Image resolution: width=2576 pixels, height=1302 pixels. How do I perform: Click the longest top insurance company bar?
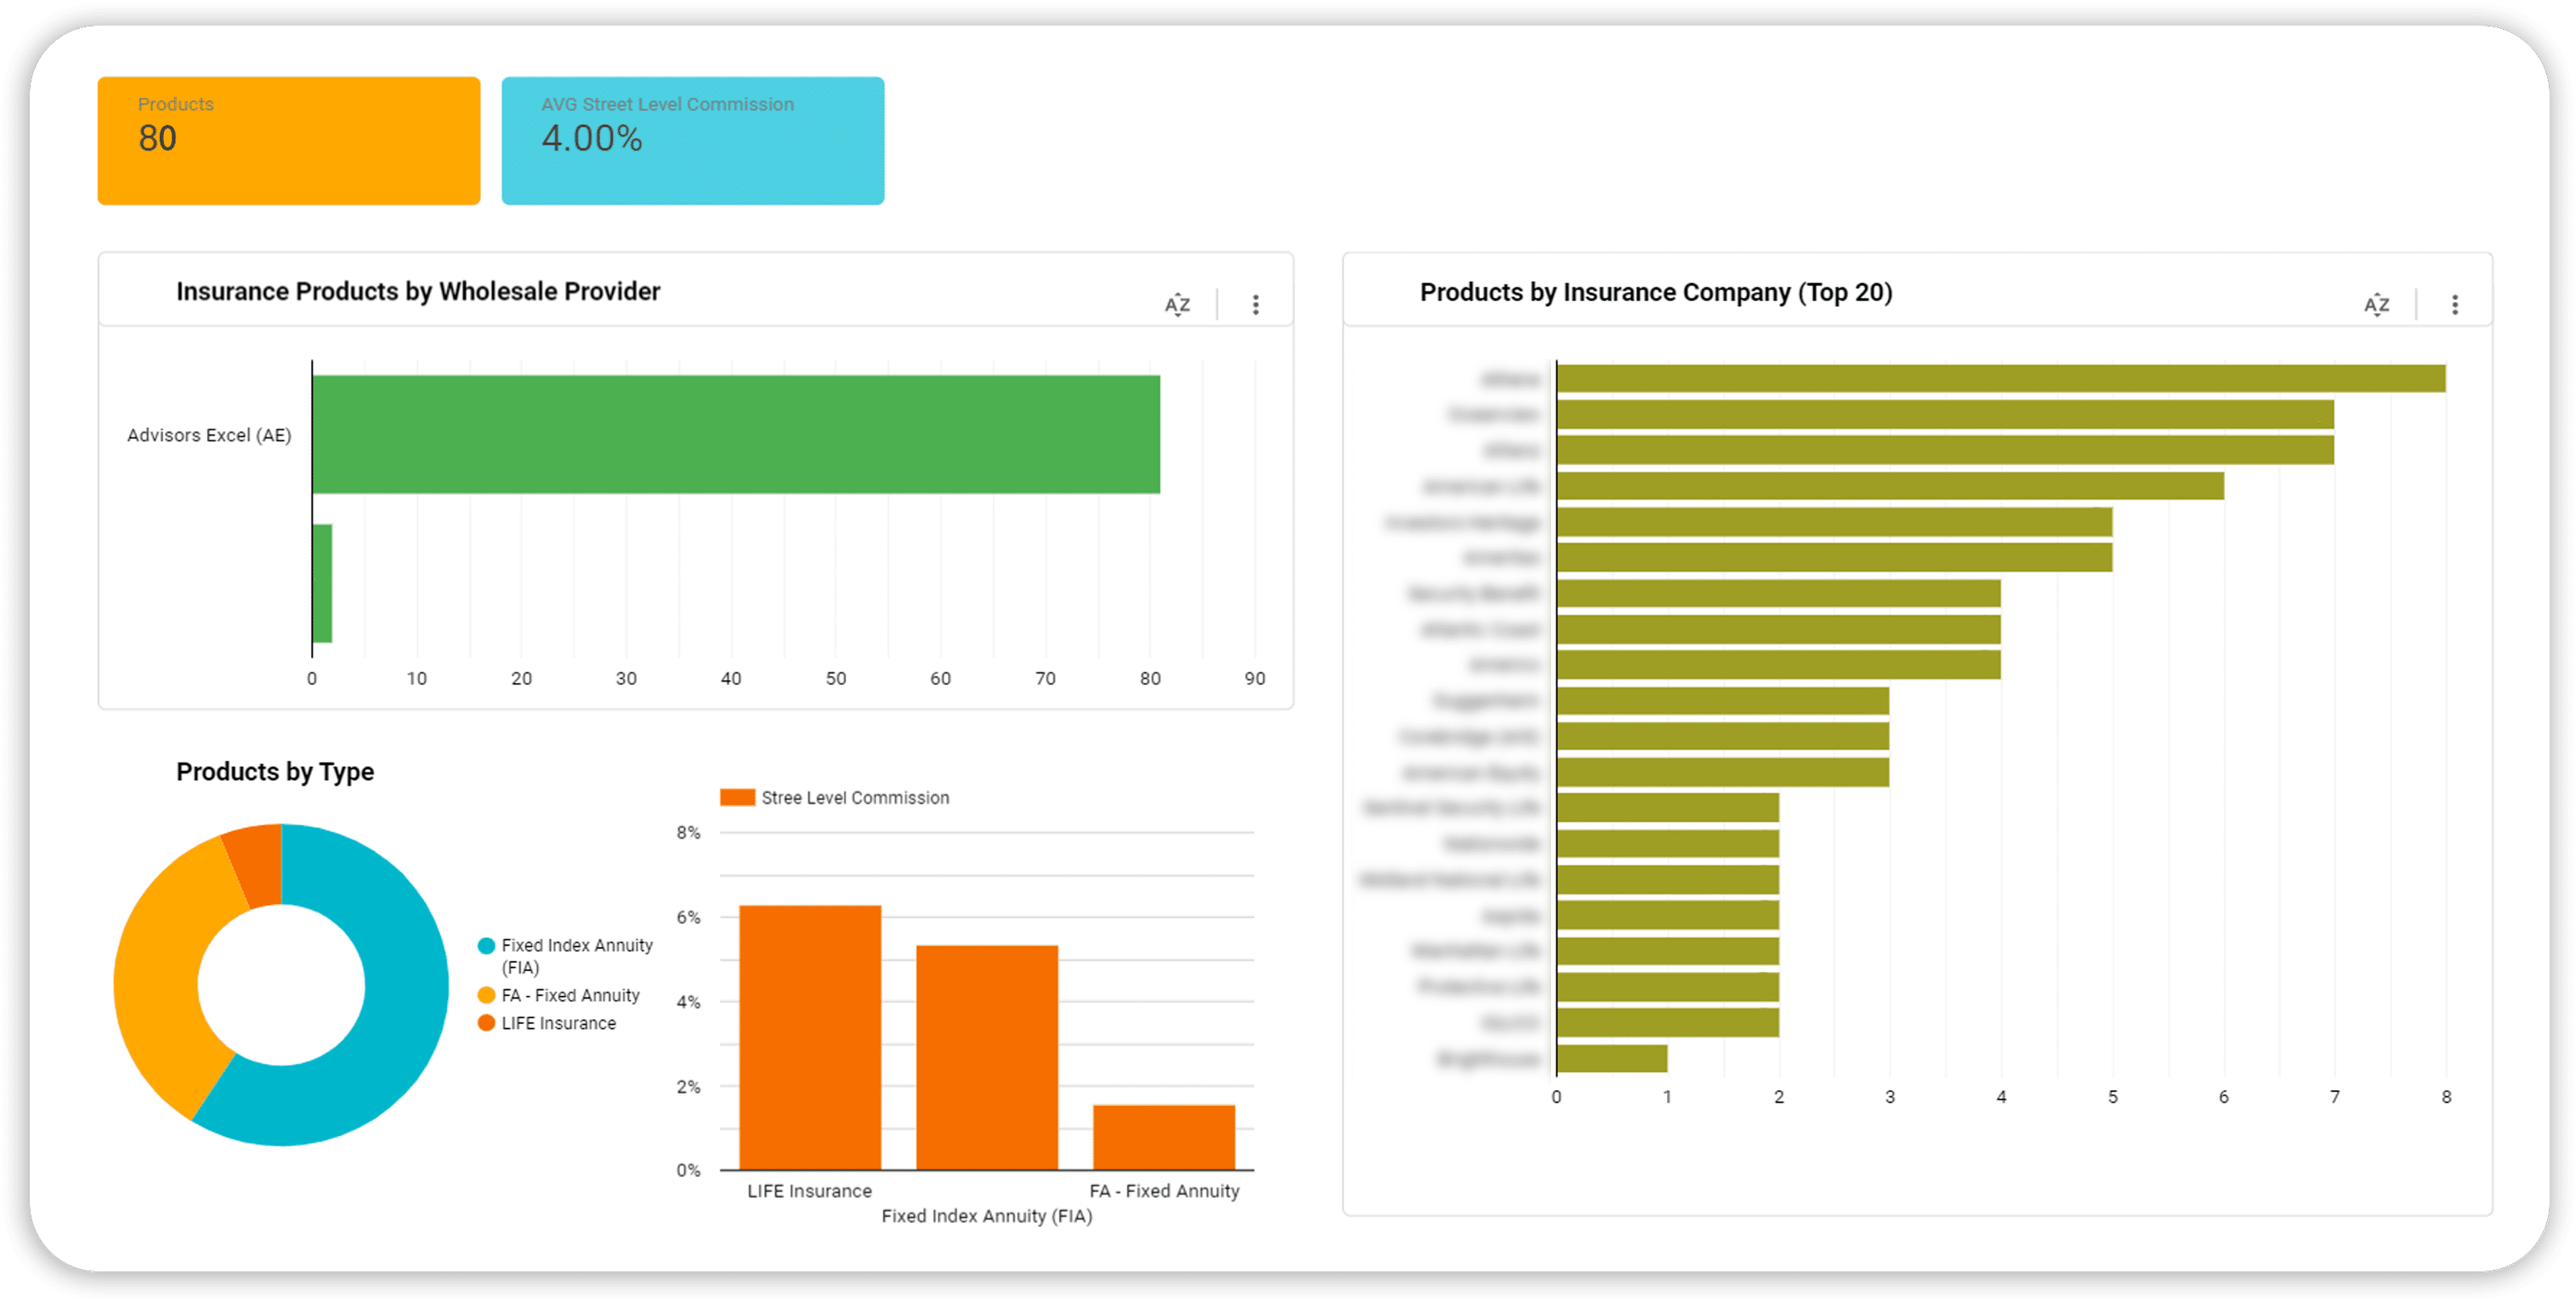2000,379
